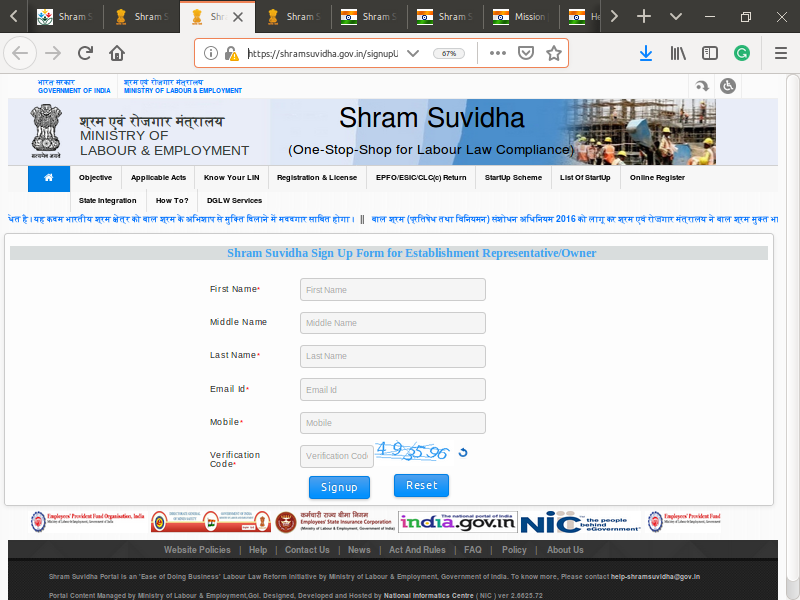Image resolution: width=800 pixels, height=600 pixels.
Task: Click the Downloads arrow in browser toolbar
Action: click(646, 54)
